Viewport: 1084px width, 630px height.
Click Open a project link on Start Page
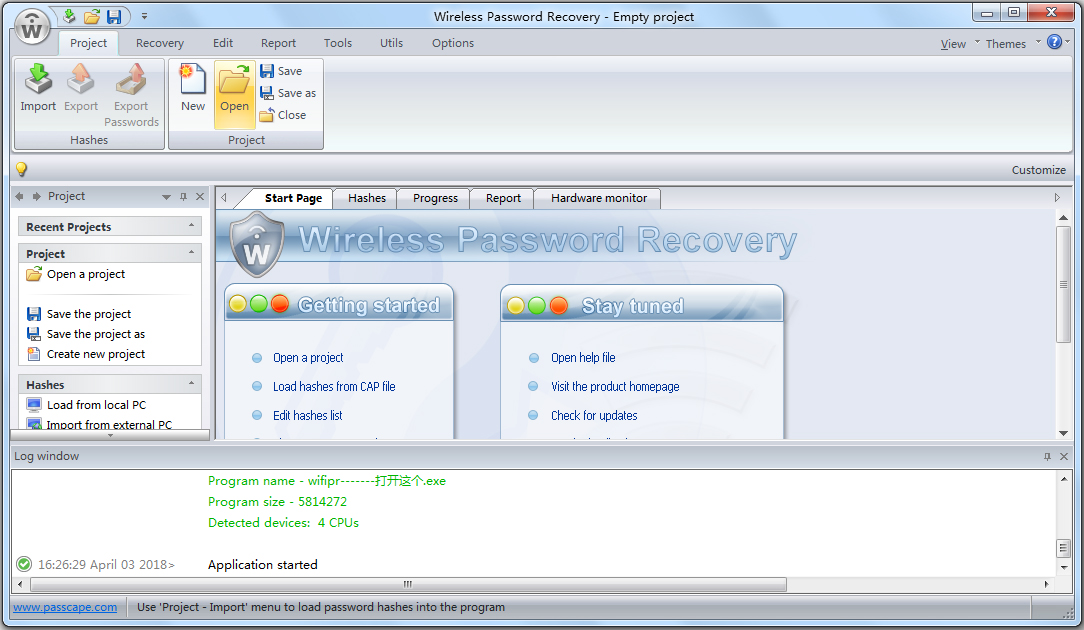pyautogui.click(x=308, y=358)
